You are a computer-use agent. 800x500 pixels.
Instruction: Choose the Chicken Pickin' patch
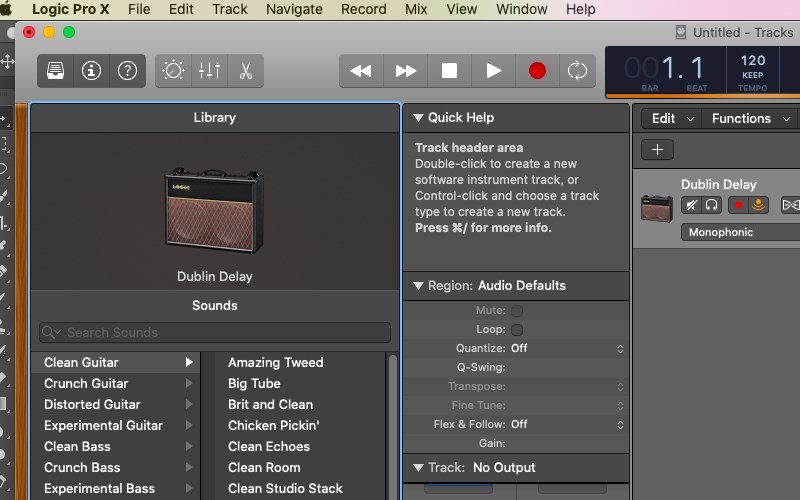click(273, 426)
